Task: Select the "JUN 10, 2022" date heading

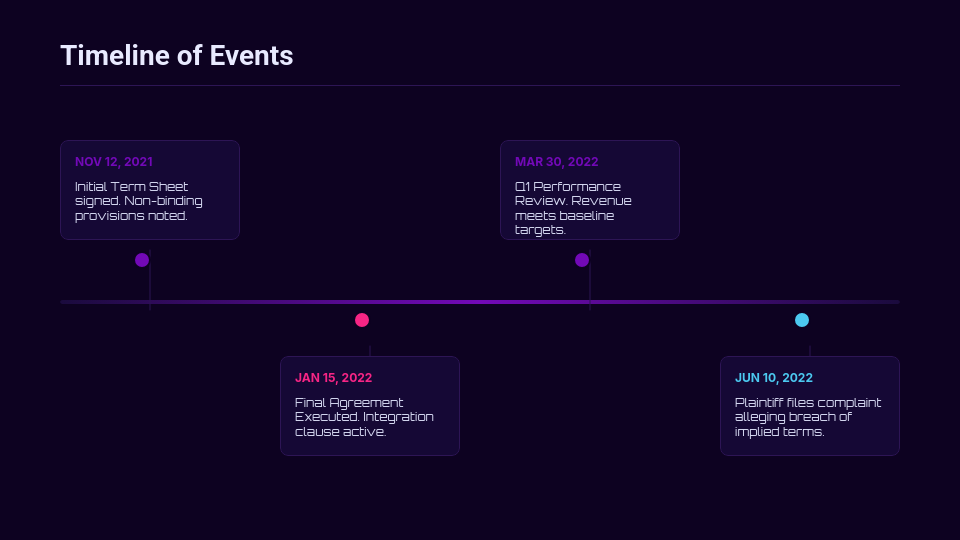Action: pos(774,378)
